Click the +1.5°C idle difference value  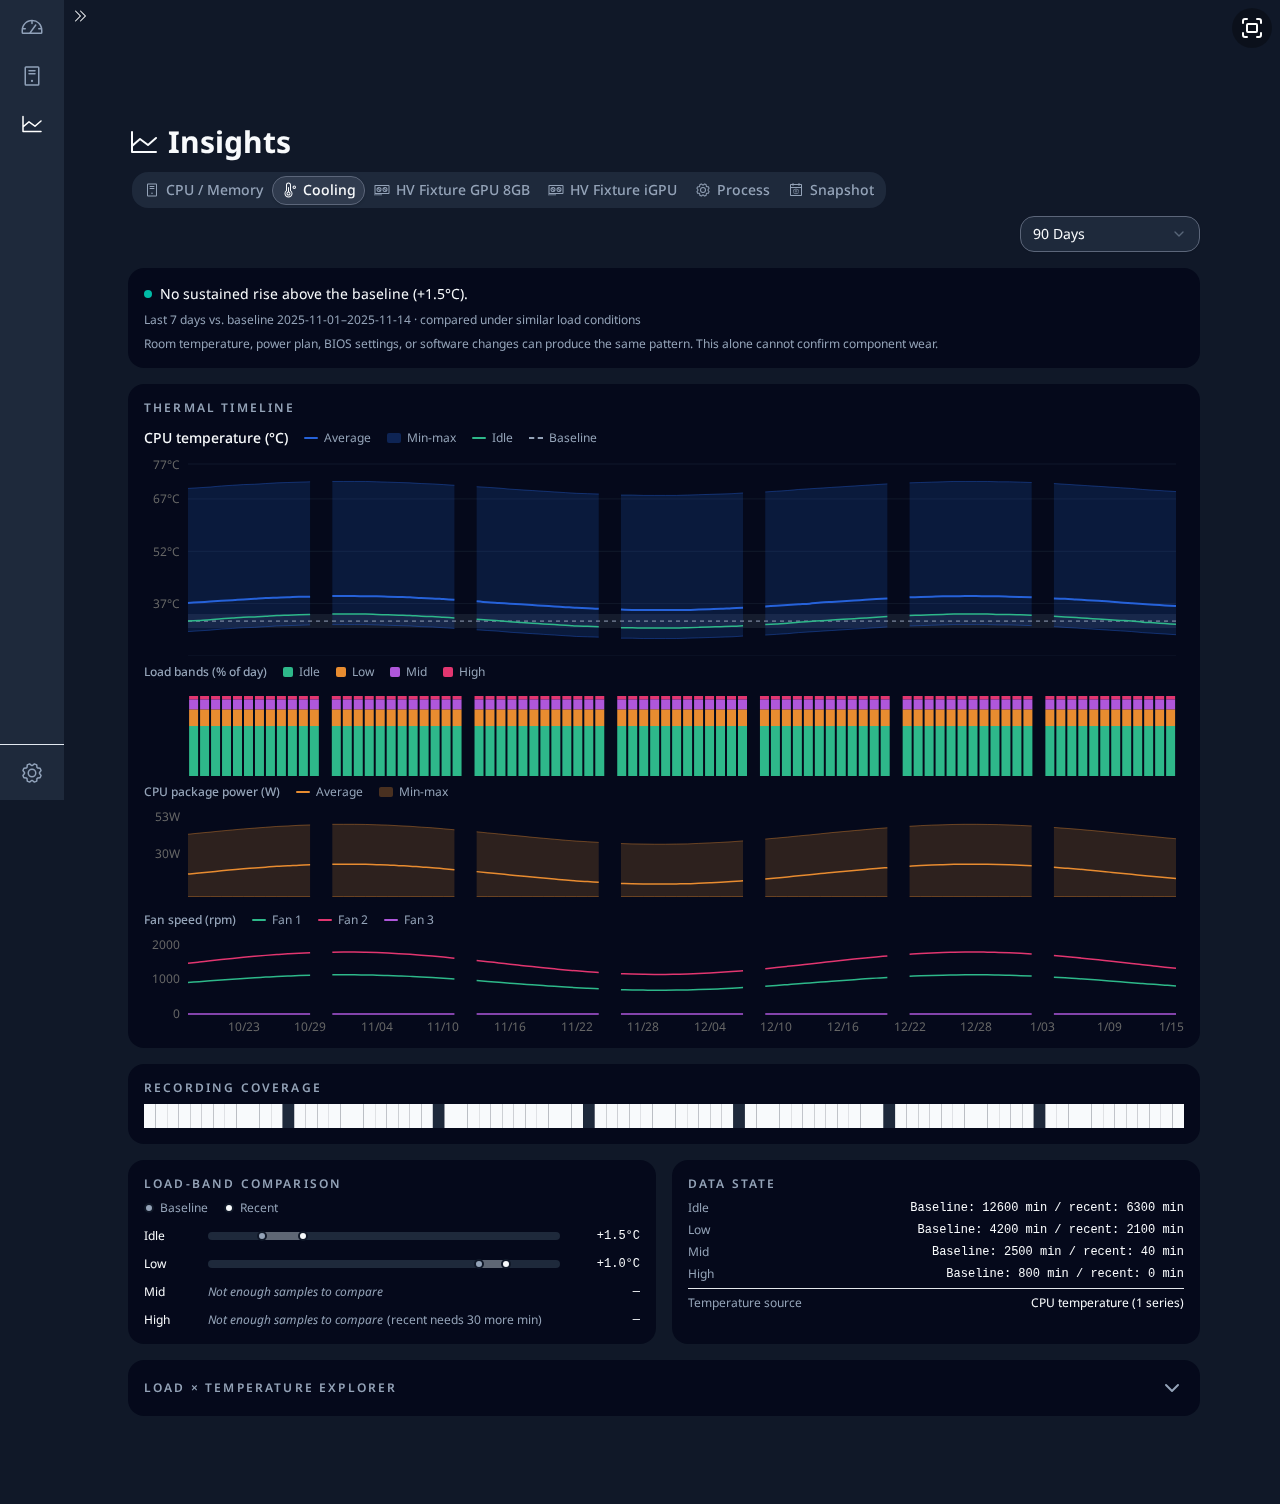pyautogui.click(x=618, y=1235)
